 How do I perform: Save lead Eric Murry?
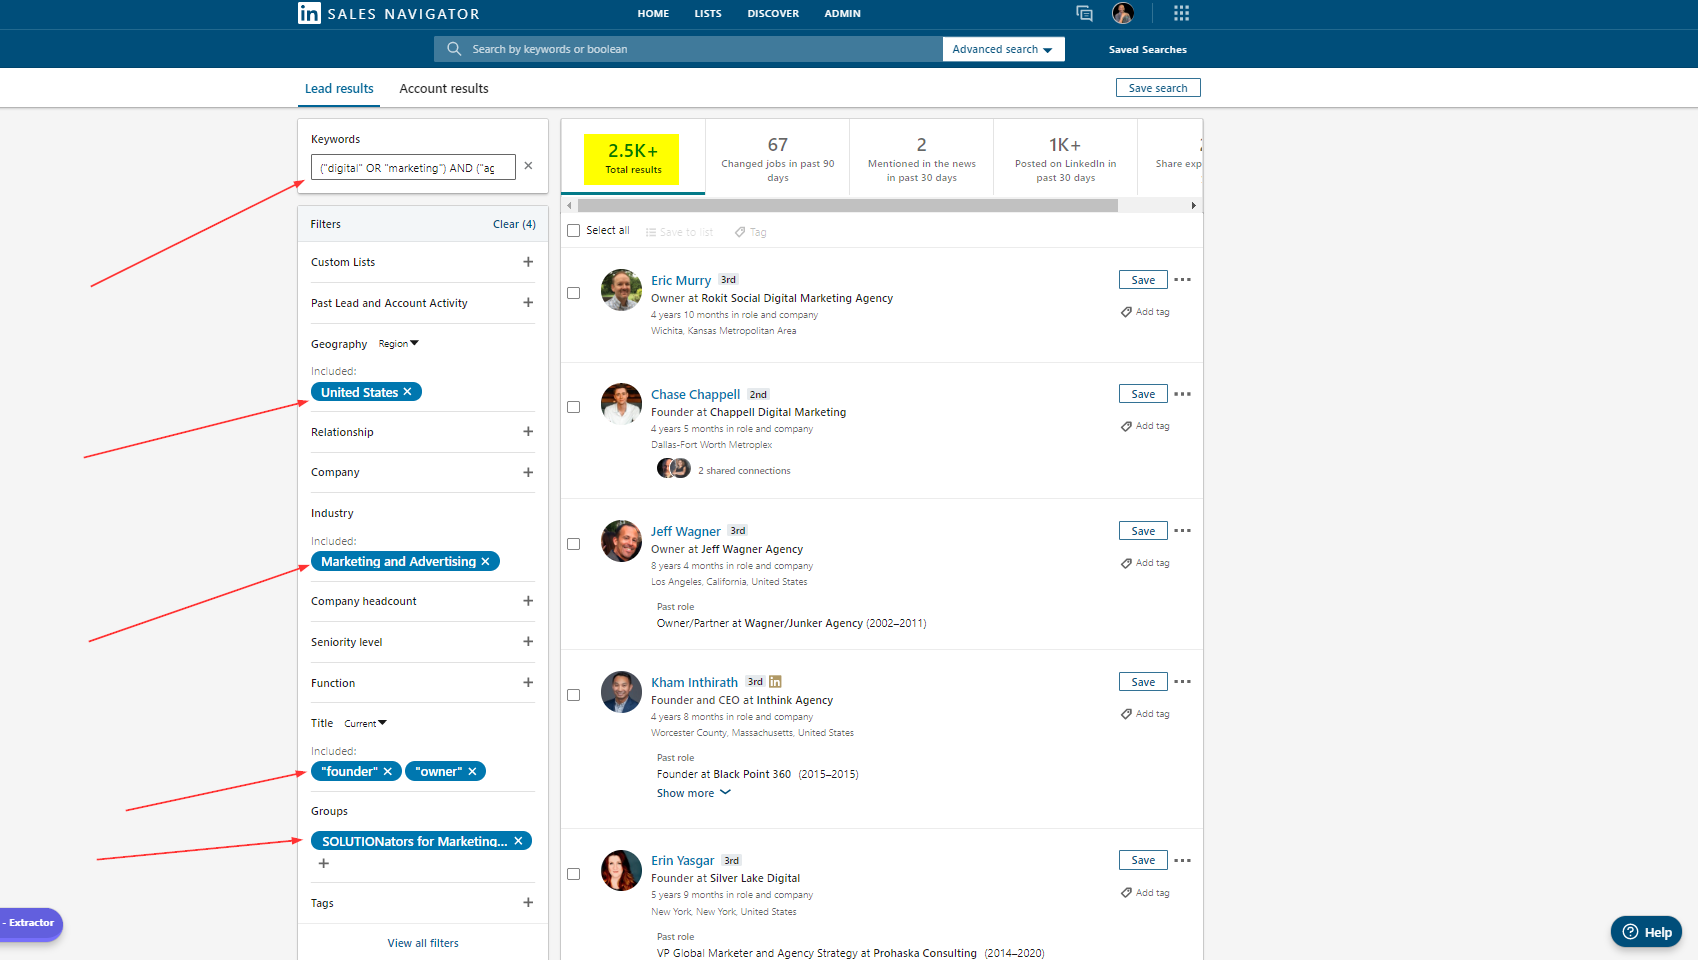pyautogui.click(x=1143, y=280)
